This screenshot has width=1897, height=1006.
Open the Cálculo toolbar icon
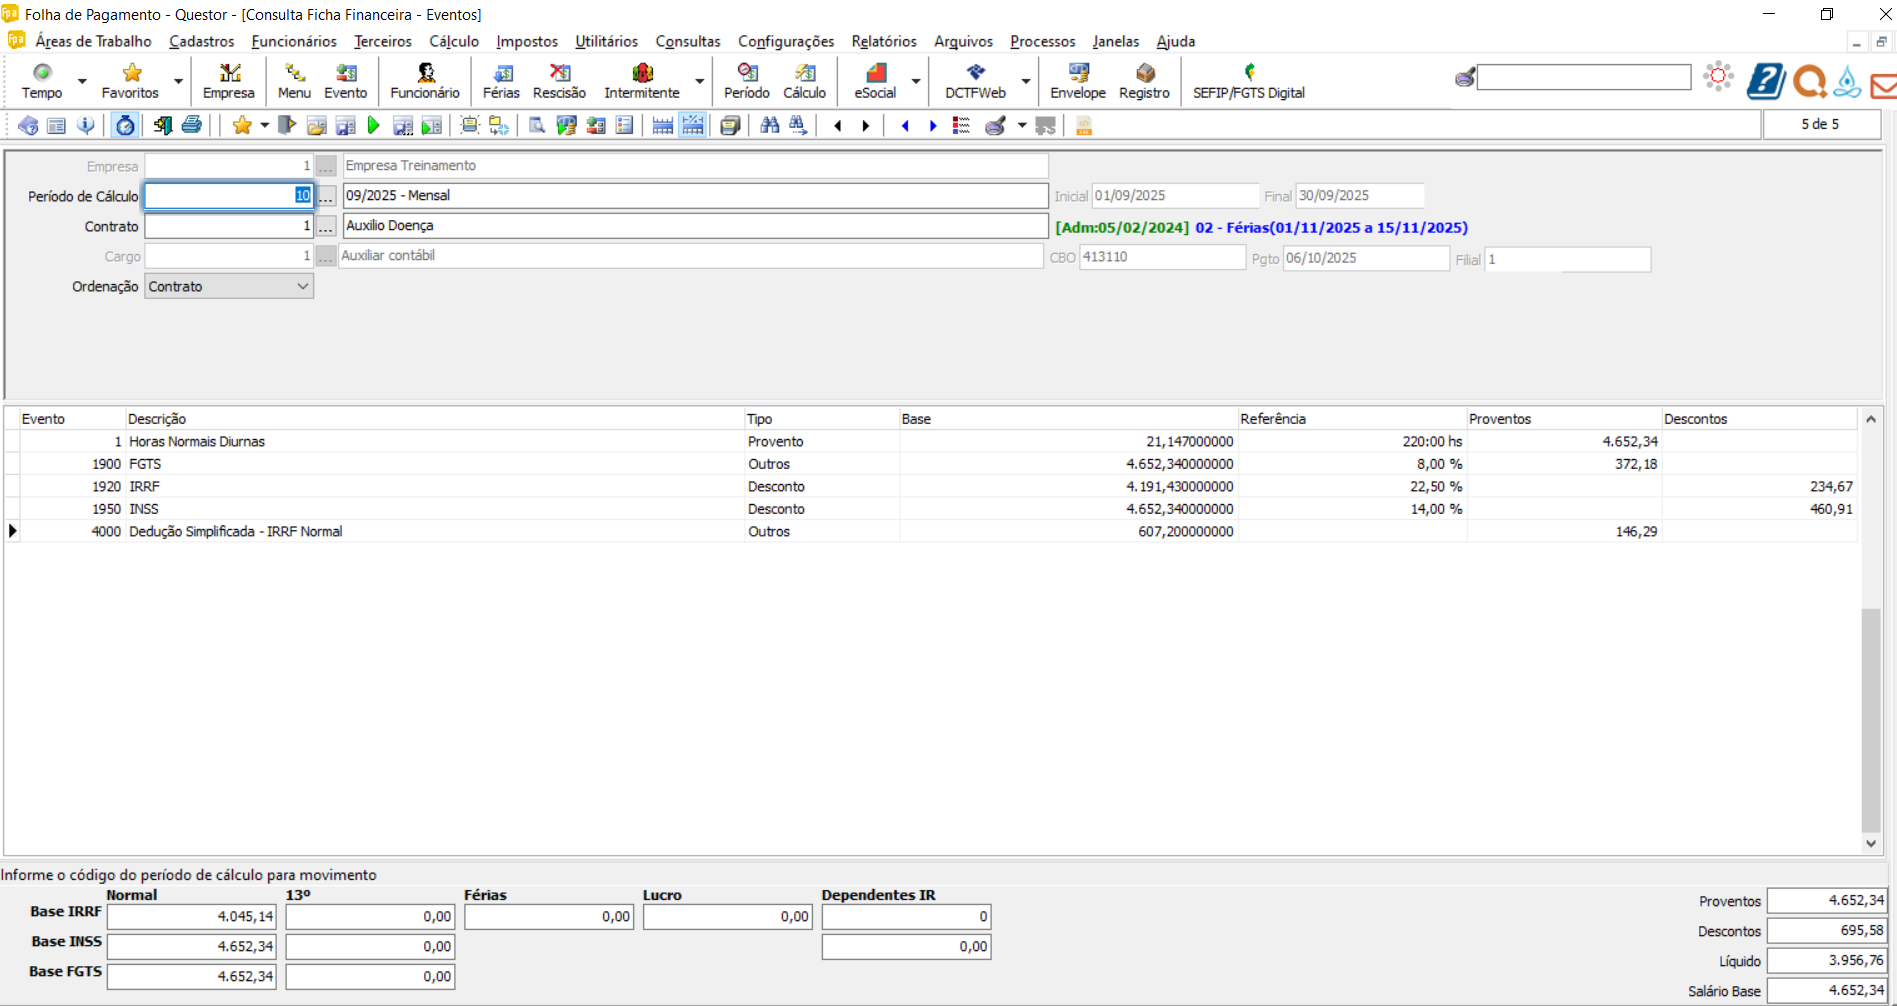tap(804, 80)
